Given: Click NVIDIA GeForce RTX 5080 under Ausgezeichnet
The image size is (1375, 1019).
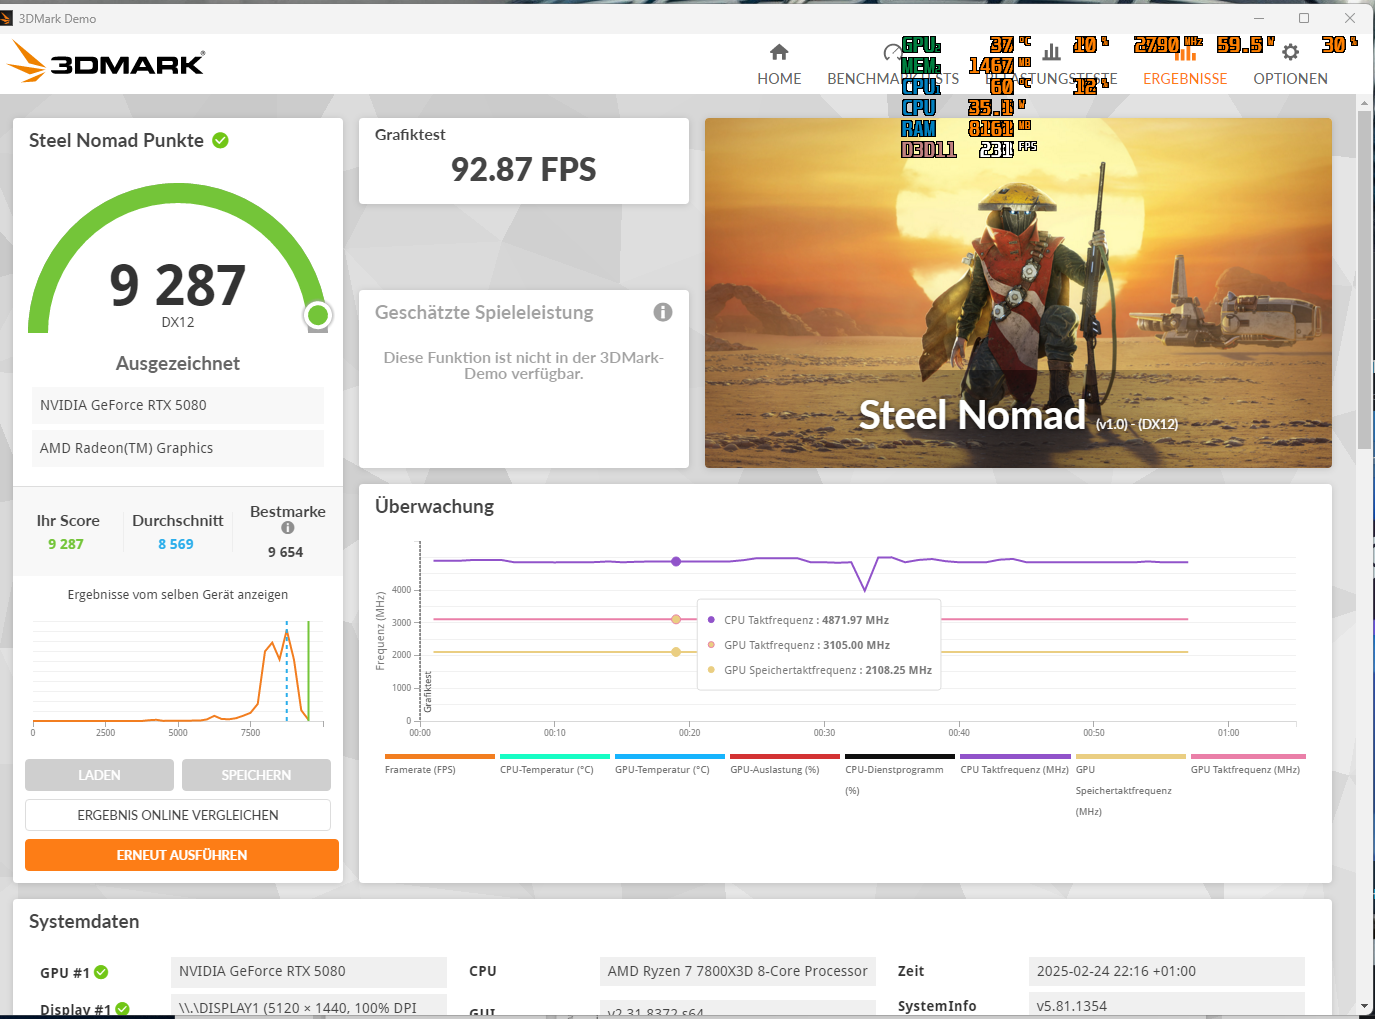Looking at the screenshot, I should coord(178,405).
